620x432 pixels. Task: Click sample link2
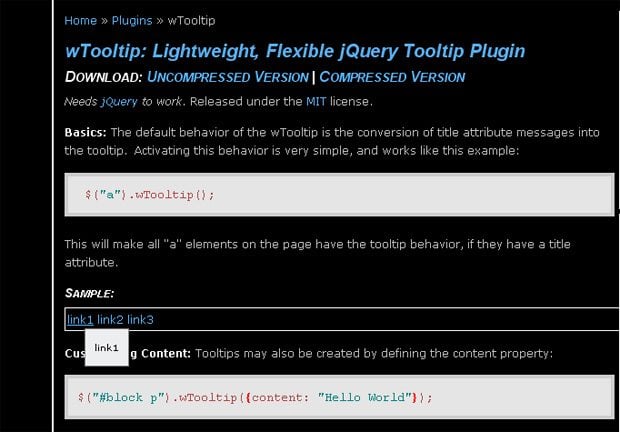(110, 319)
